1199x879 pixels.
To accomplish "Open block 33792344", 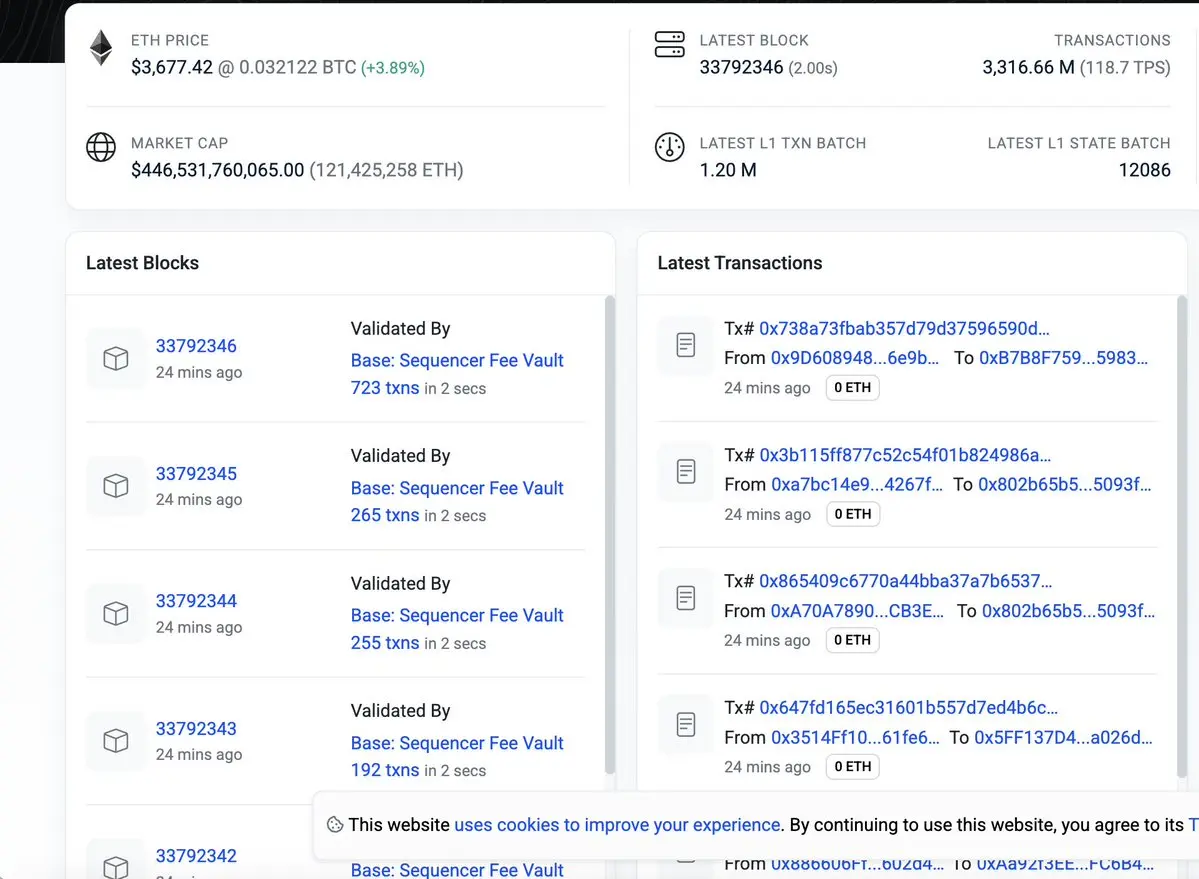I will pyautogui.click(x=197, y=602).
